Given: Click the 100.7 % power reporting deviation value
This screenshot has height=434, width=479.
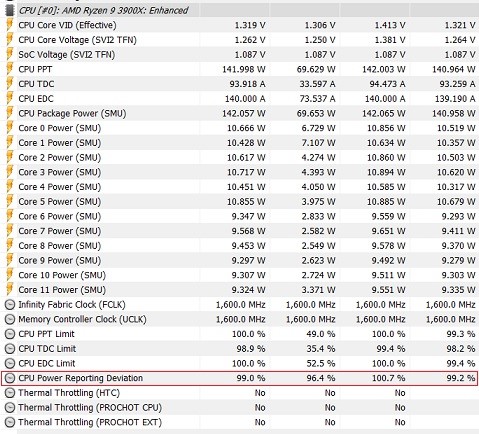Looking at the screenshot, I should (389, 378).
